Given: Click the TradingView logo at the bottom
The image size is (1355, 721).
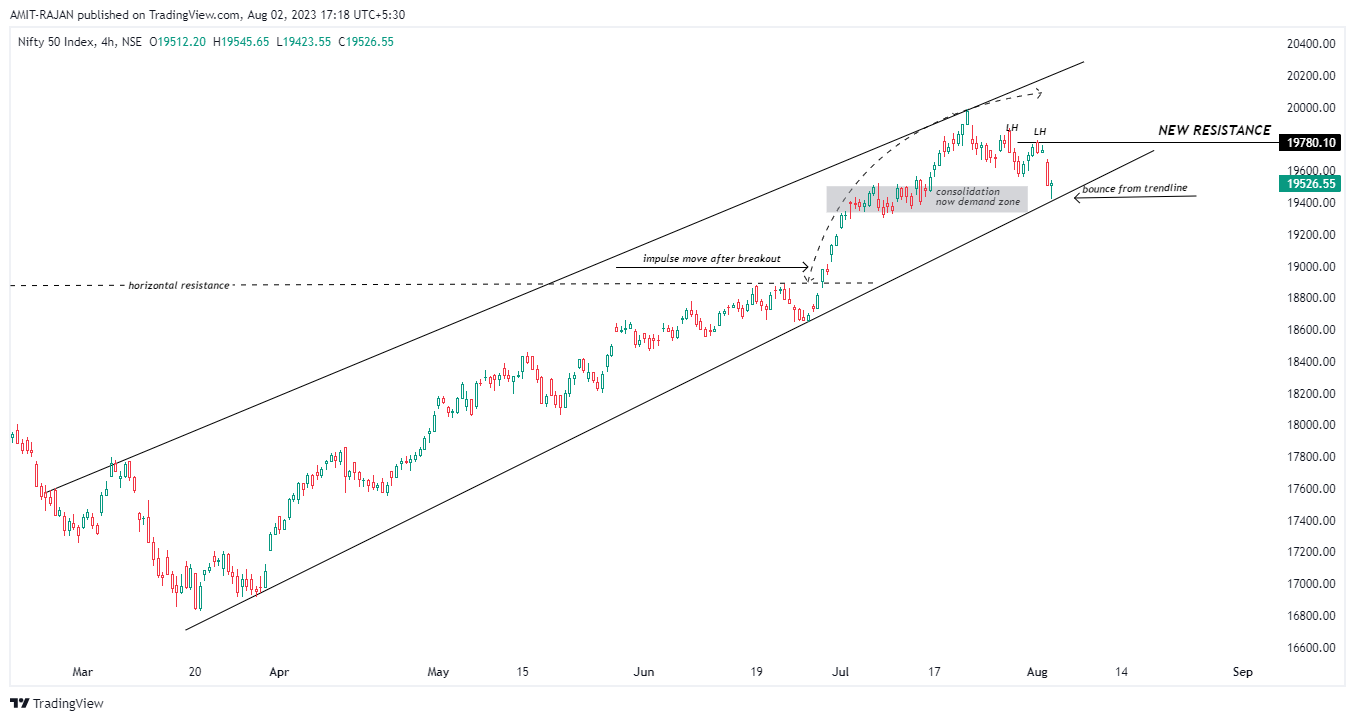Looking at the screenshot, I should click(57, 703).
